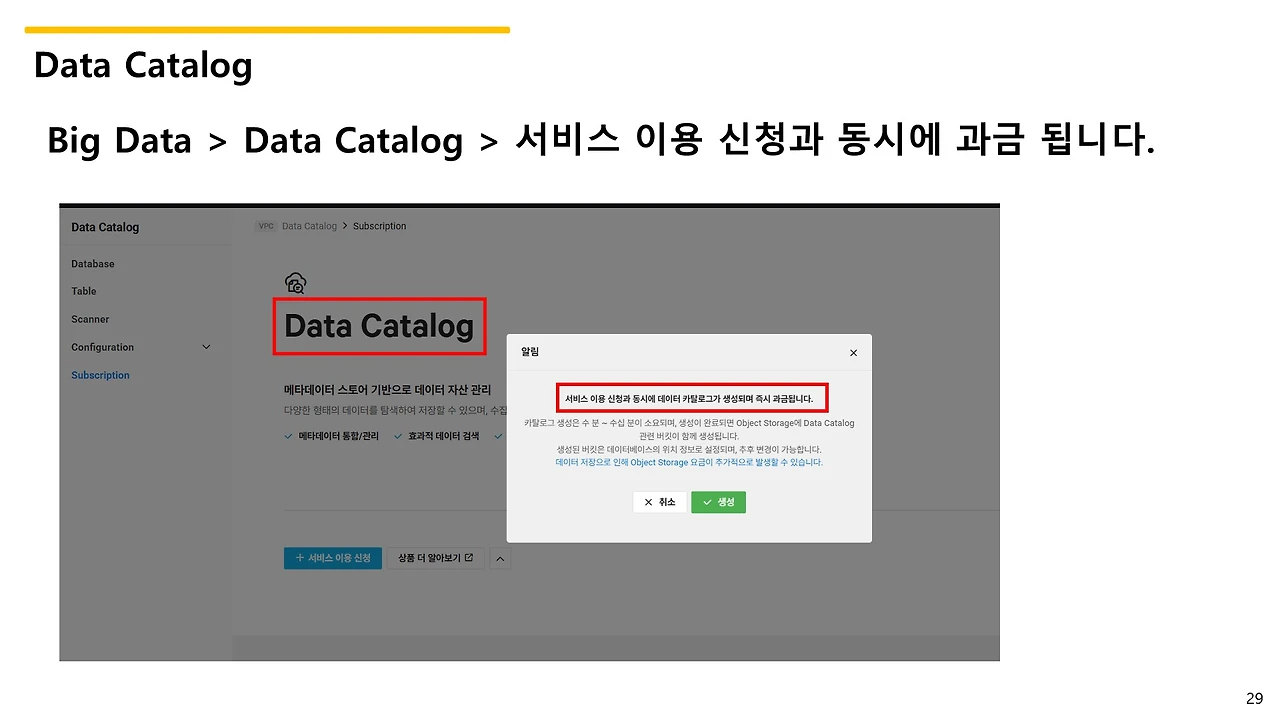Open the Scanner sidebar item

pos(90,319)
